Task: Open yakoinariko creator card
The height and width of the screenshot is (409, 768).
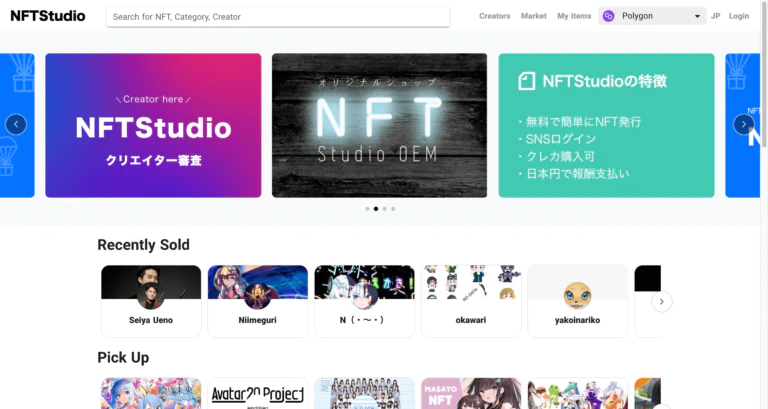Action: pyautogui.click(x=577, y=301)
